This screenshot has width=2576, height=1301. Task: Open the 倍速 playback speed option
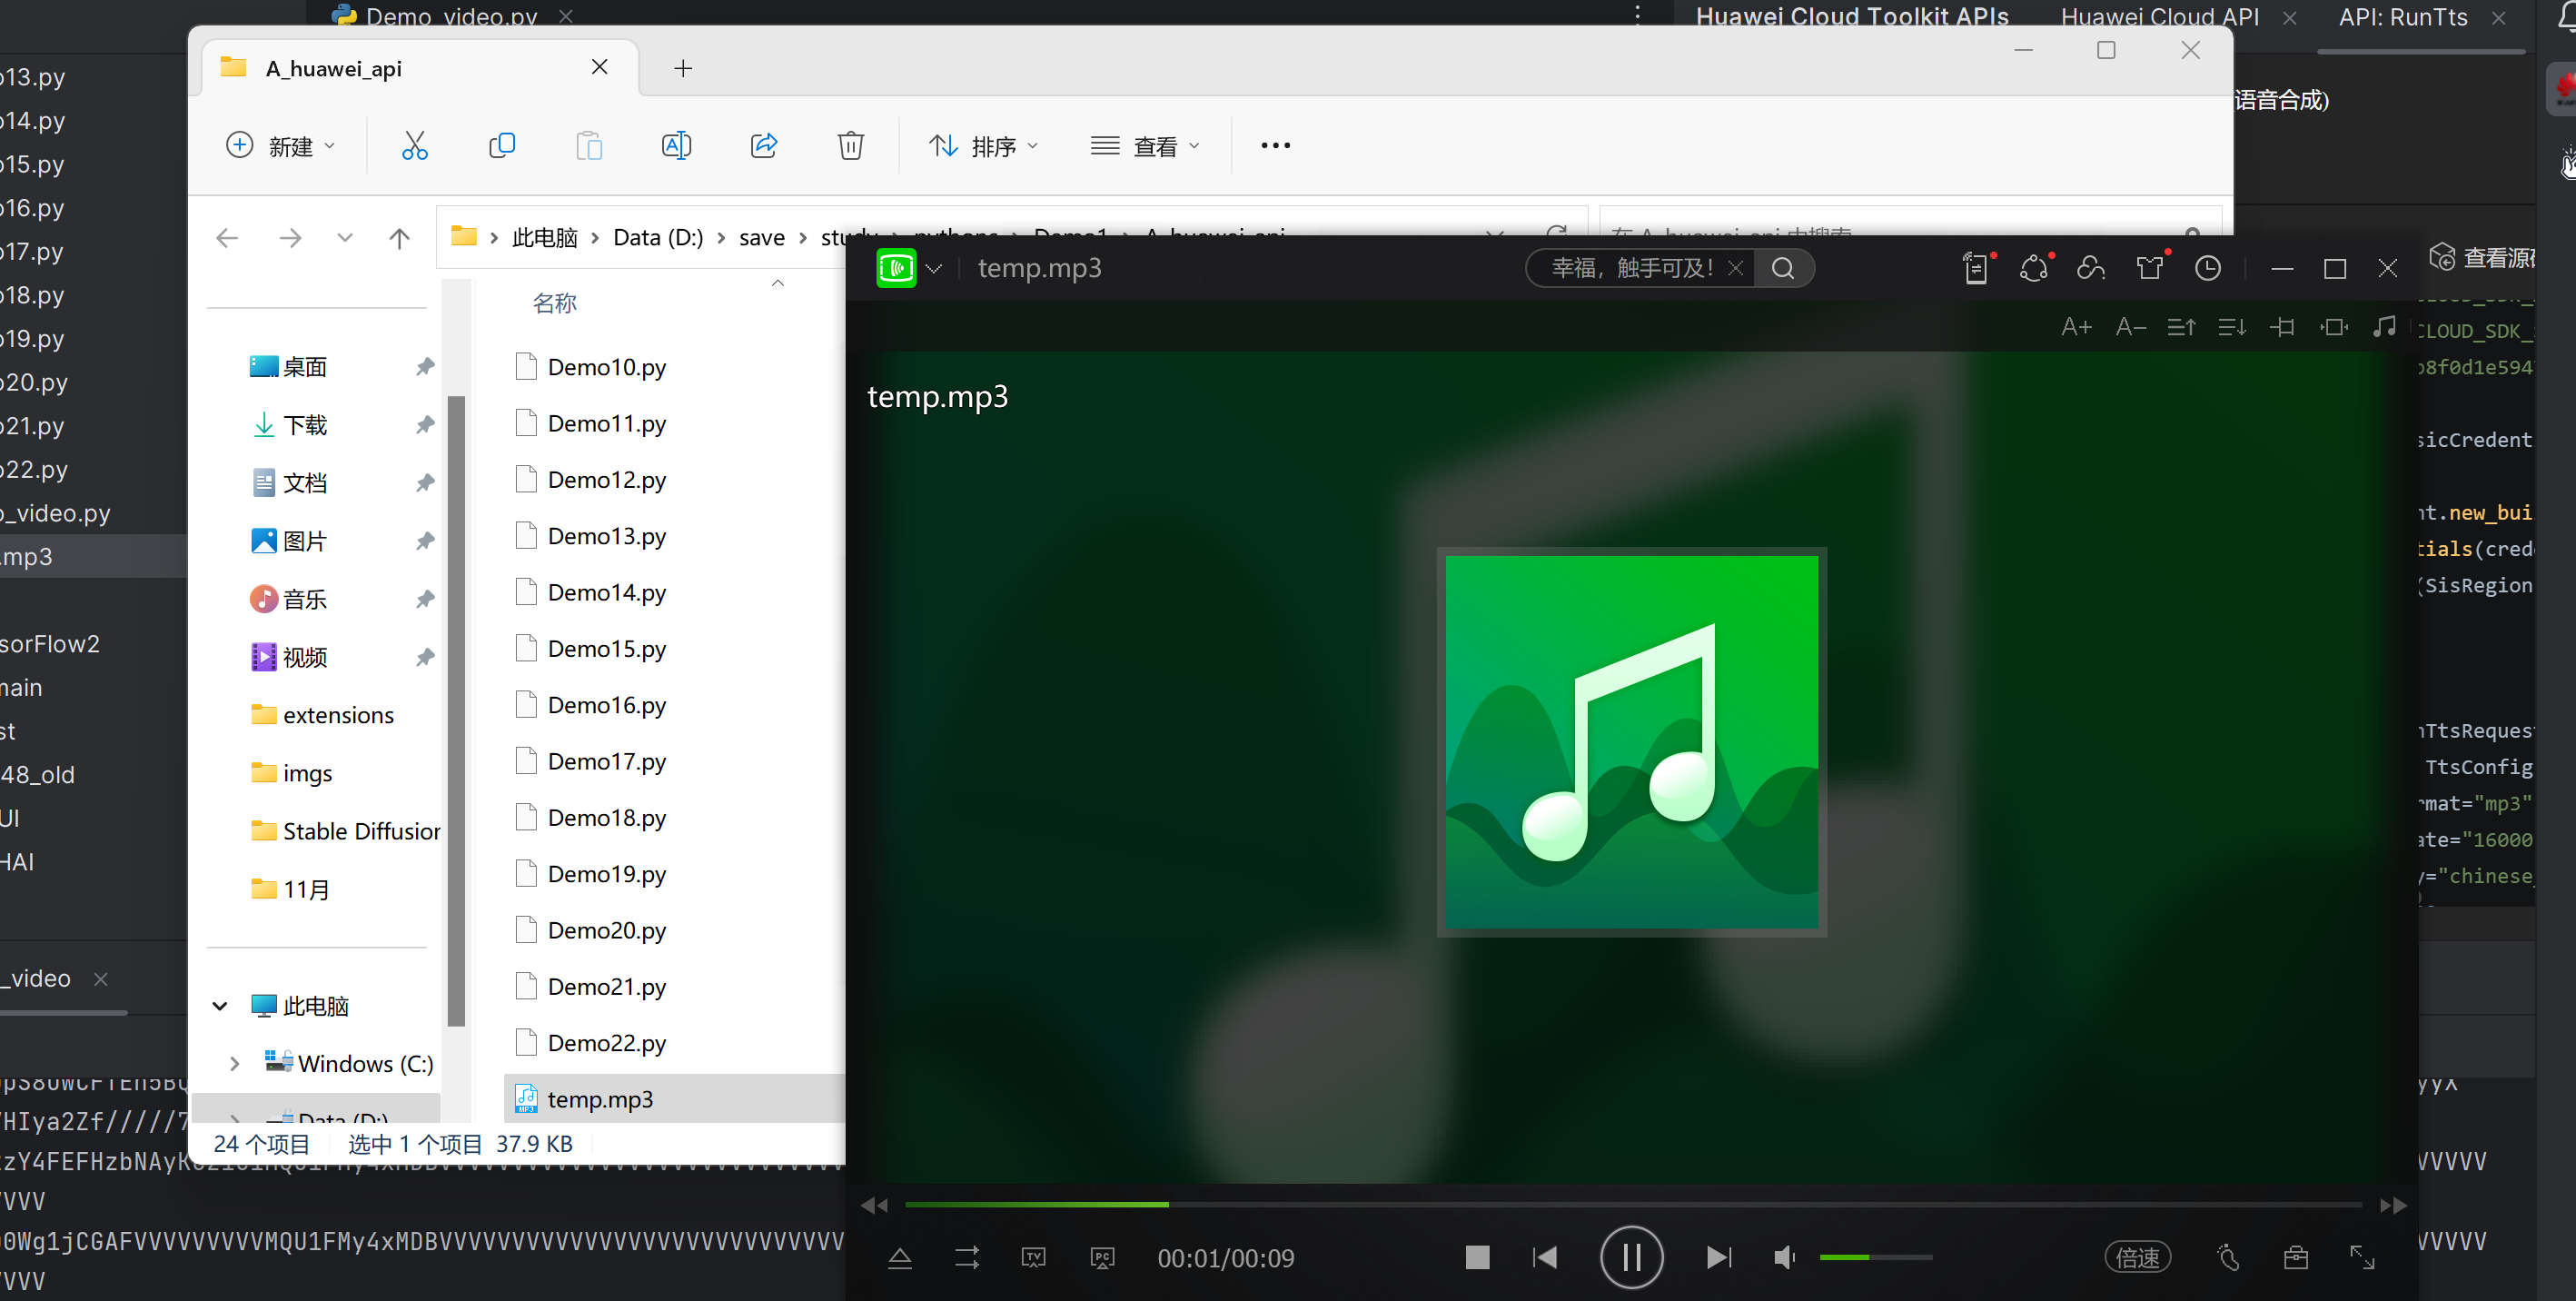[2138, 1257]
